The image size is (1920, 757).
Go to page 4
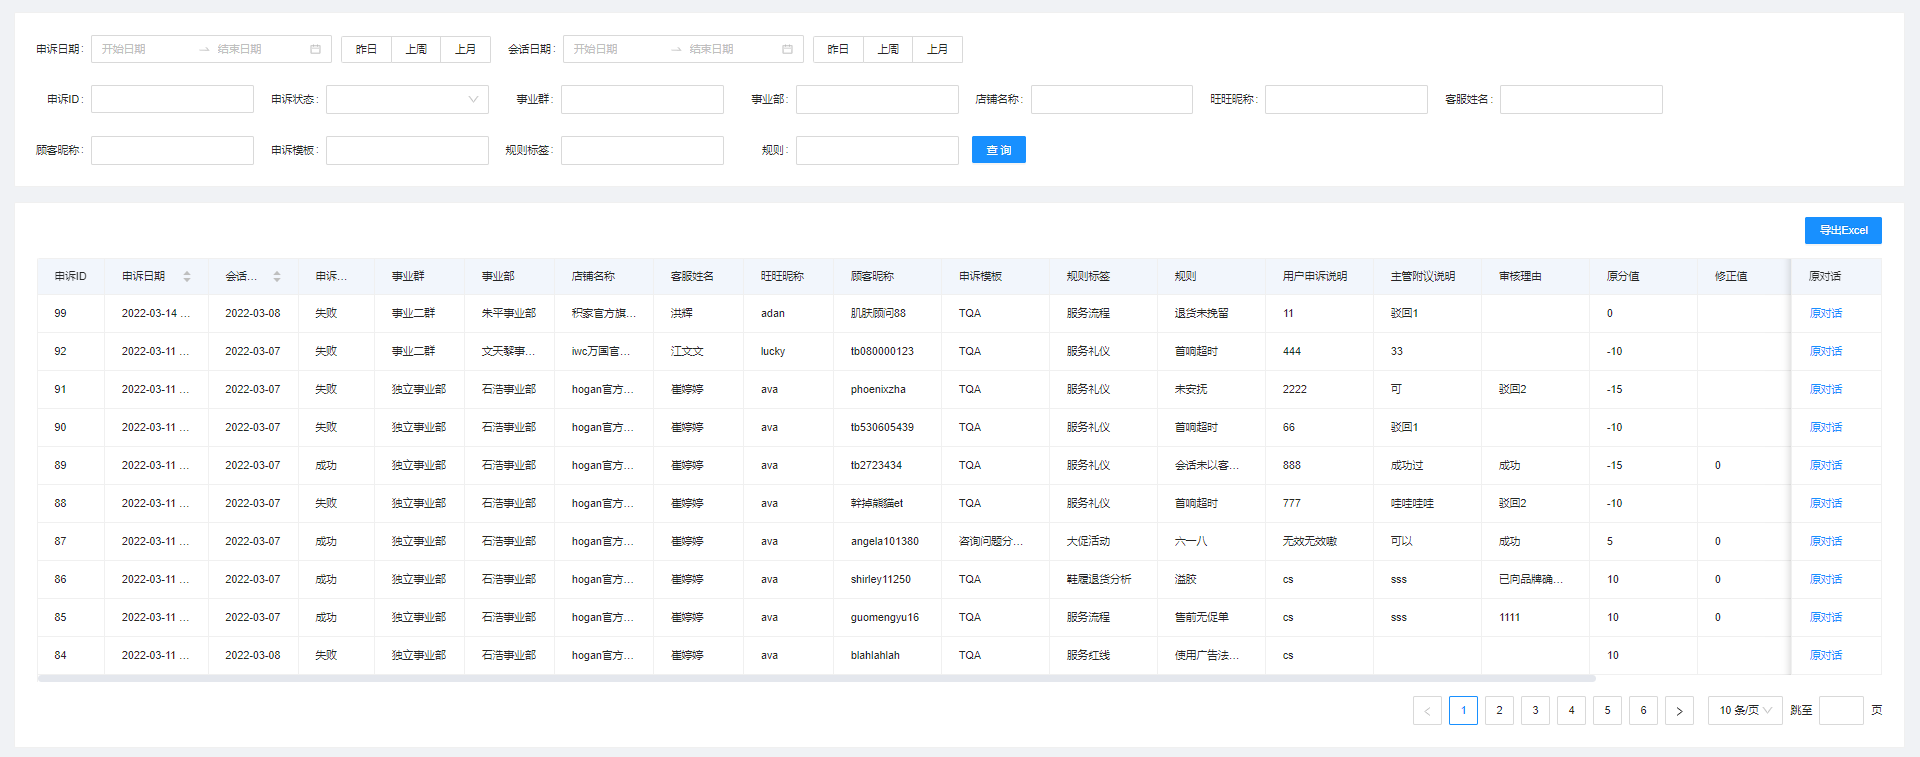point(1571,710)
